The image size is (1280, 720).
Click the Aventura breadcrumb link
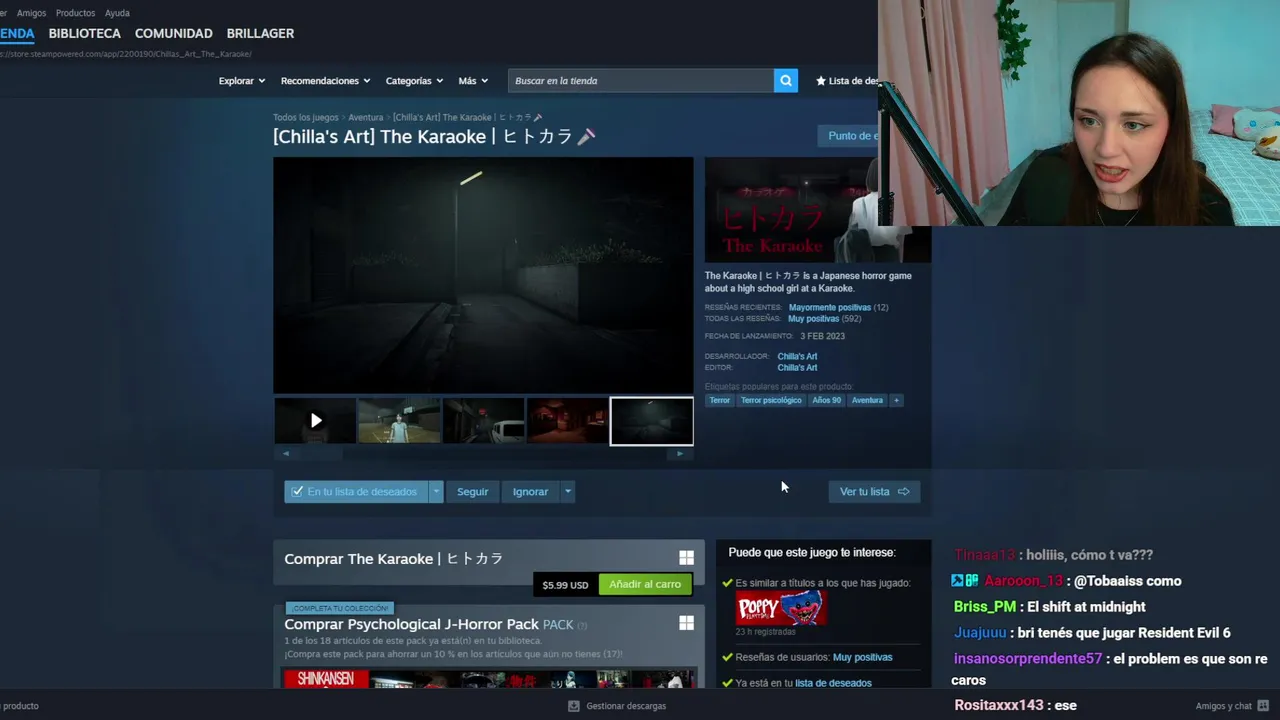point(366,117)
